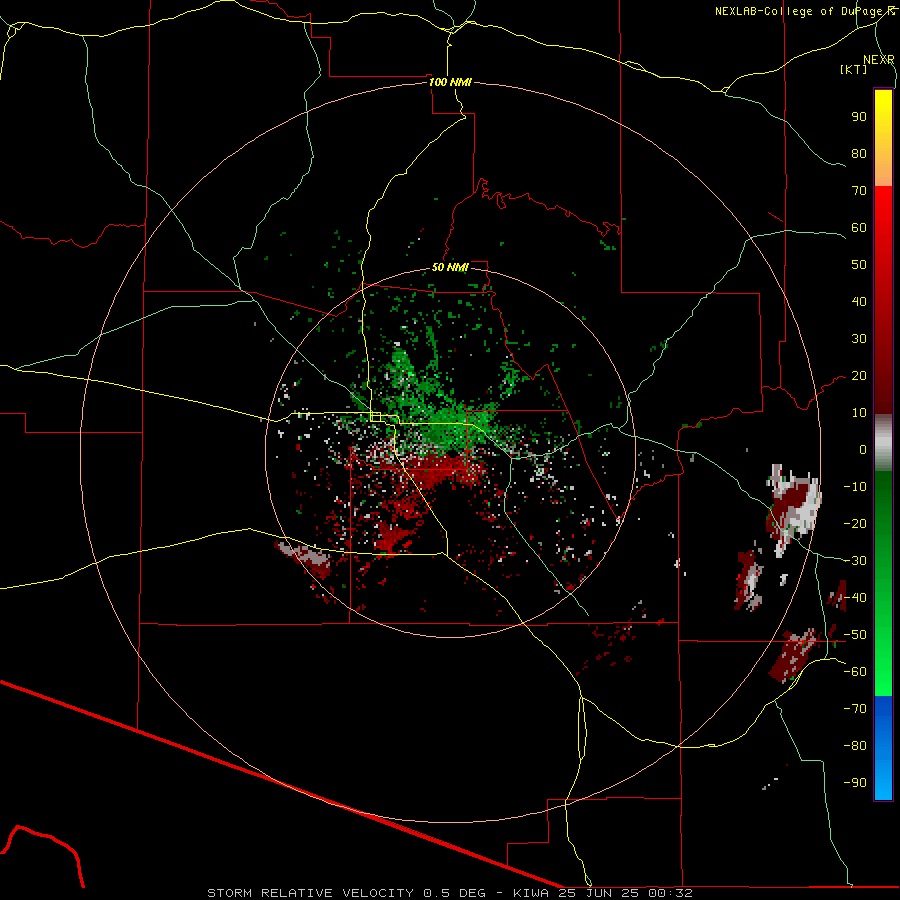Click the 30 value on the velocity scale
Viewport: 900px width, 900px height.
[859, 338]
